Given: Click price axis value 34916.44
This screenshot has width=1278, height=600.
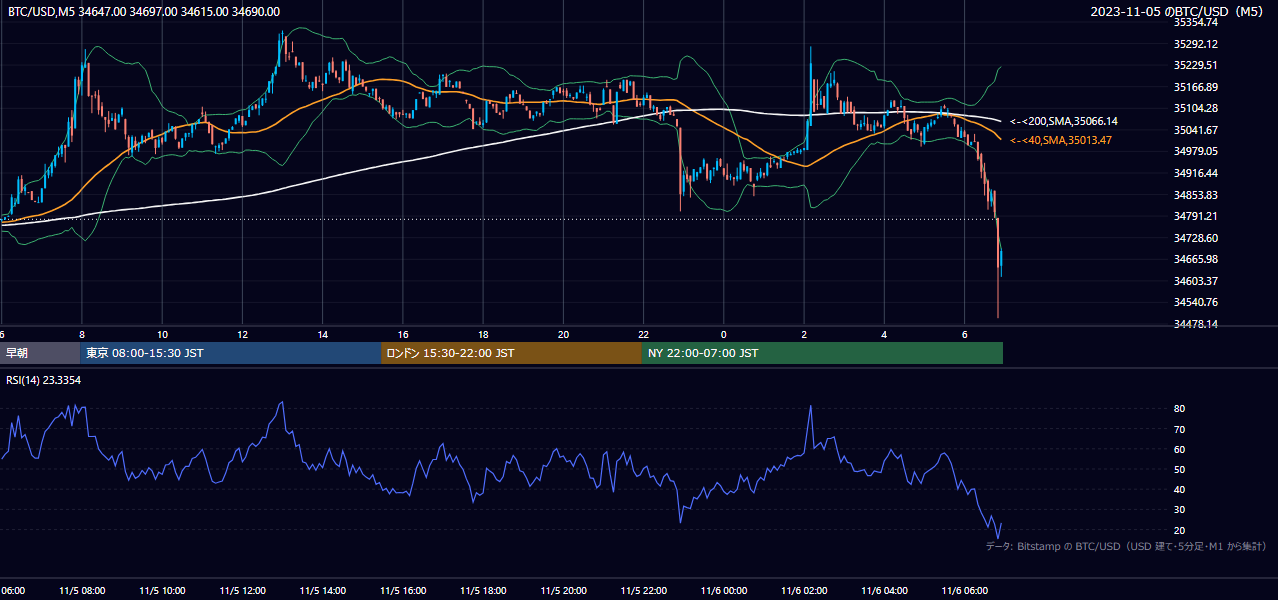Looking at the screenshot, I should [1195, 173].
